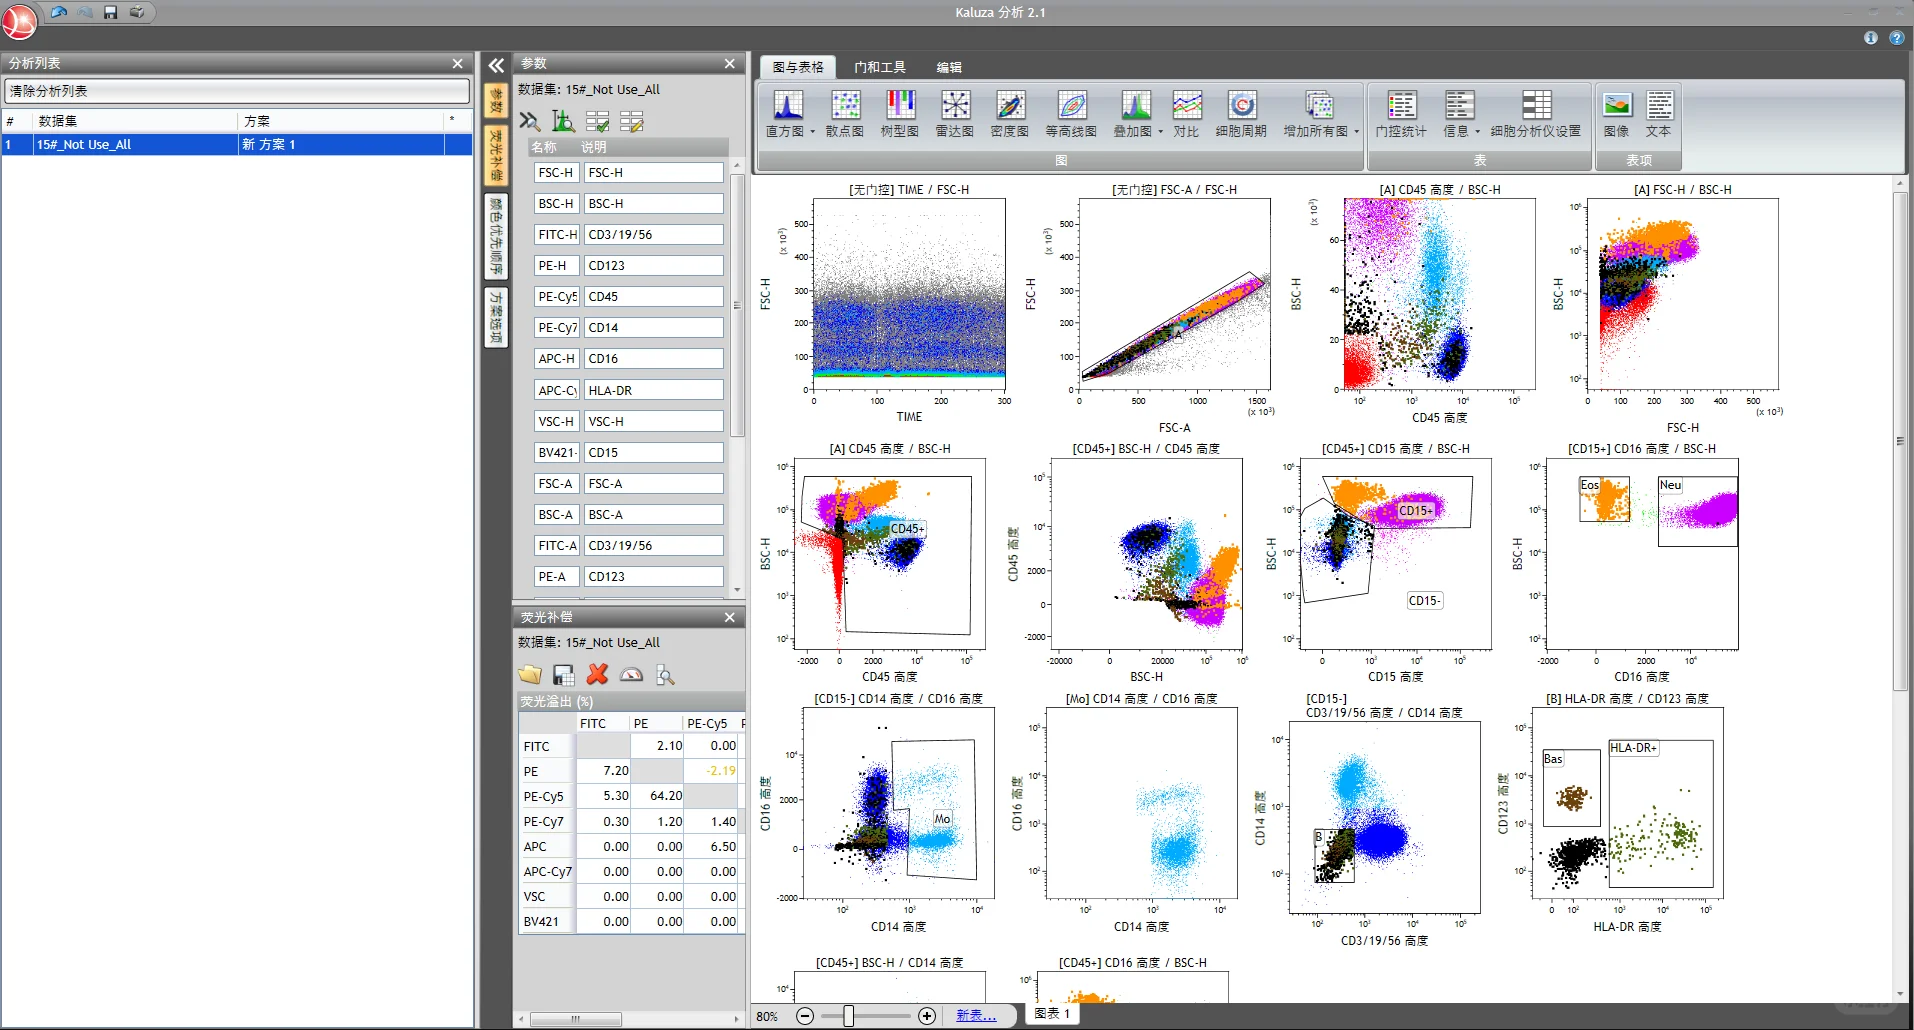Image resolution: width=1914 pixels, height=1030 pixels.
Task: Edit description field for FITC-H (CD3/19/56)
Action: pos(654,235)
